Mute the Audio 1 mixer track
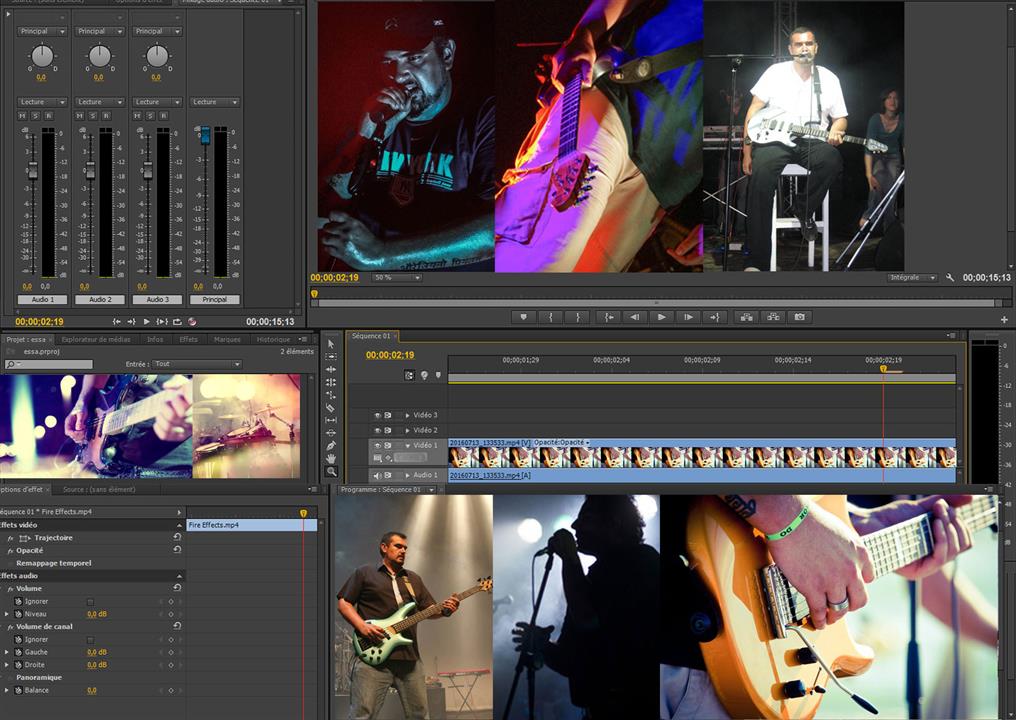The width and height of the screenshot is (1016, 720). coord(22,115)
